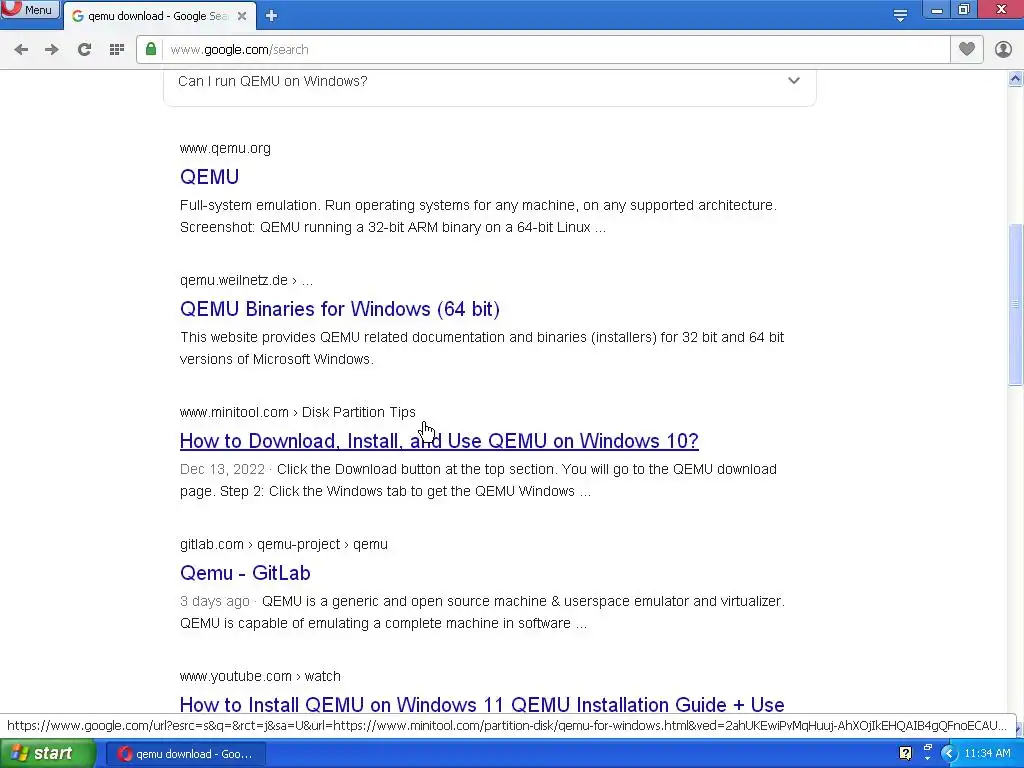1024x768 pixels.
Task: Click www.minitool.com › Disk Partition Tips text
Action: tap(298, 412)
